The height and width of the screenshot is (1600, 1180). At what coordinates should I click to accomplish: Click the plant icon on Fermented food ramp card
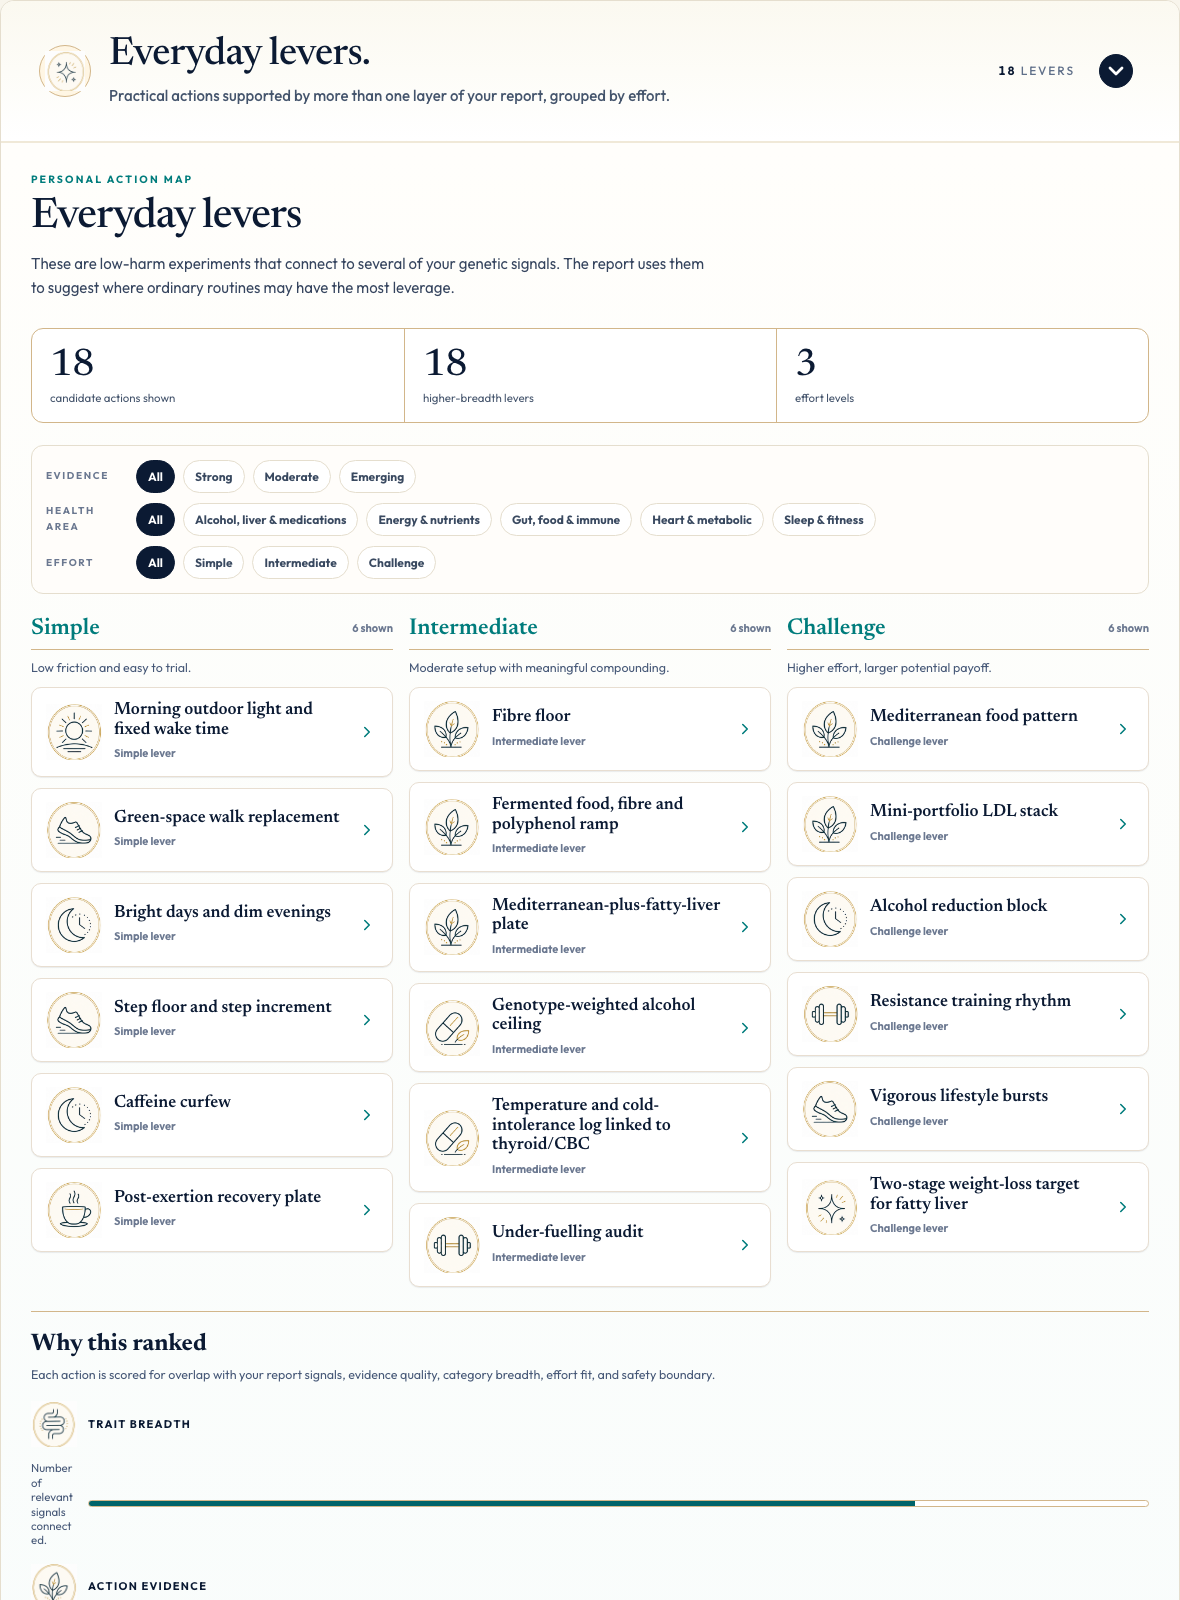pos(452,827)
